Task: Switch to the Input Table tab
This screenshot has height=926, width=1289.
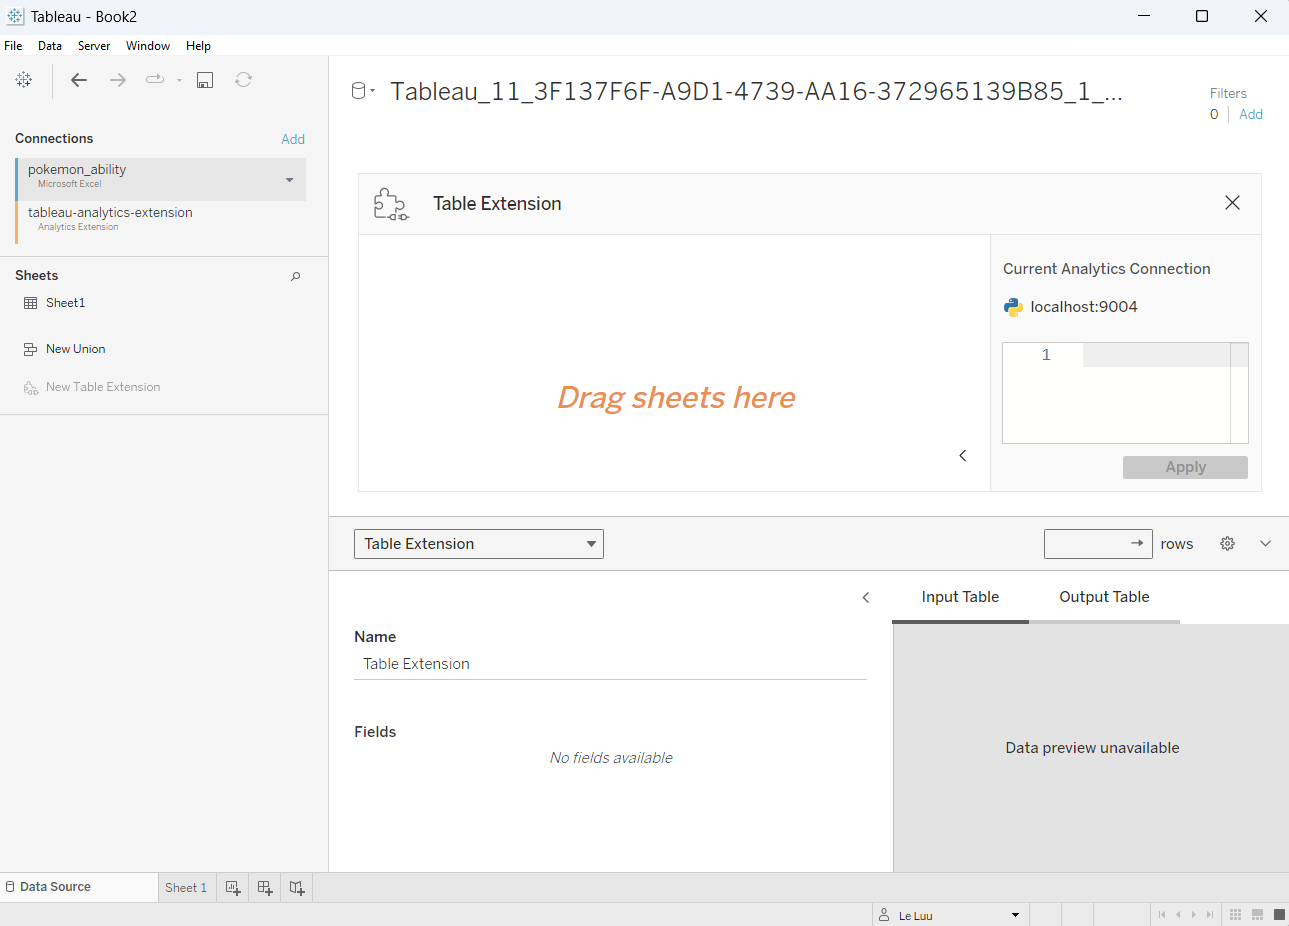Action: click(x=960, y=597)
